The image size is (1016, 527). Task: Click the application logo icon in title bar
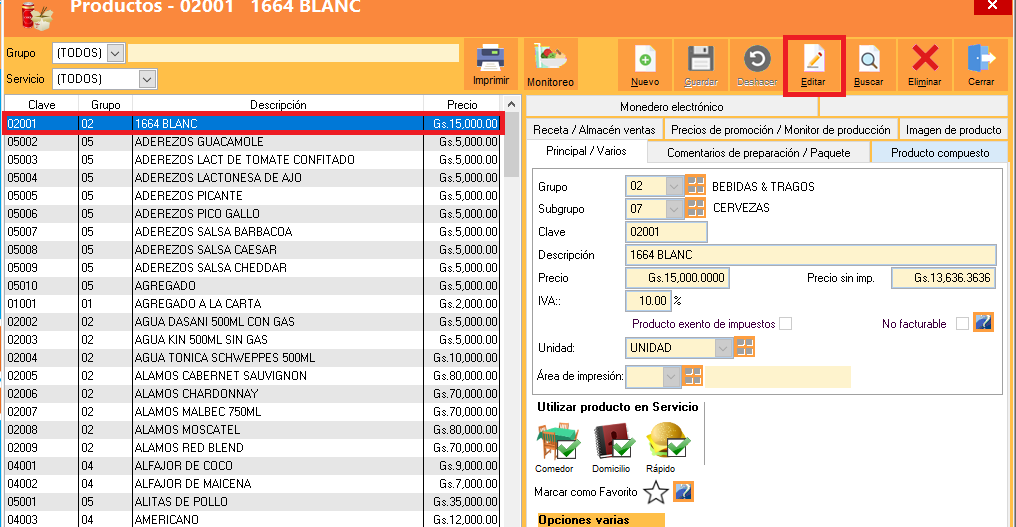click(36, 16)
